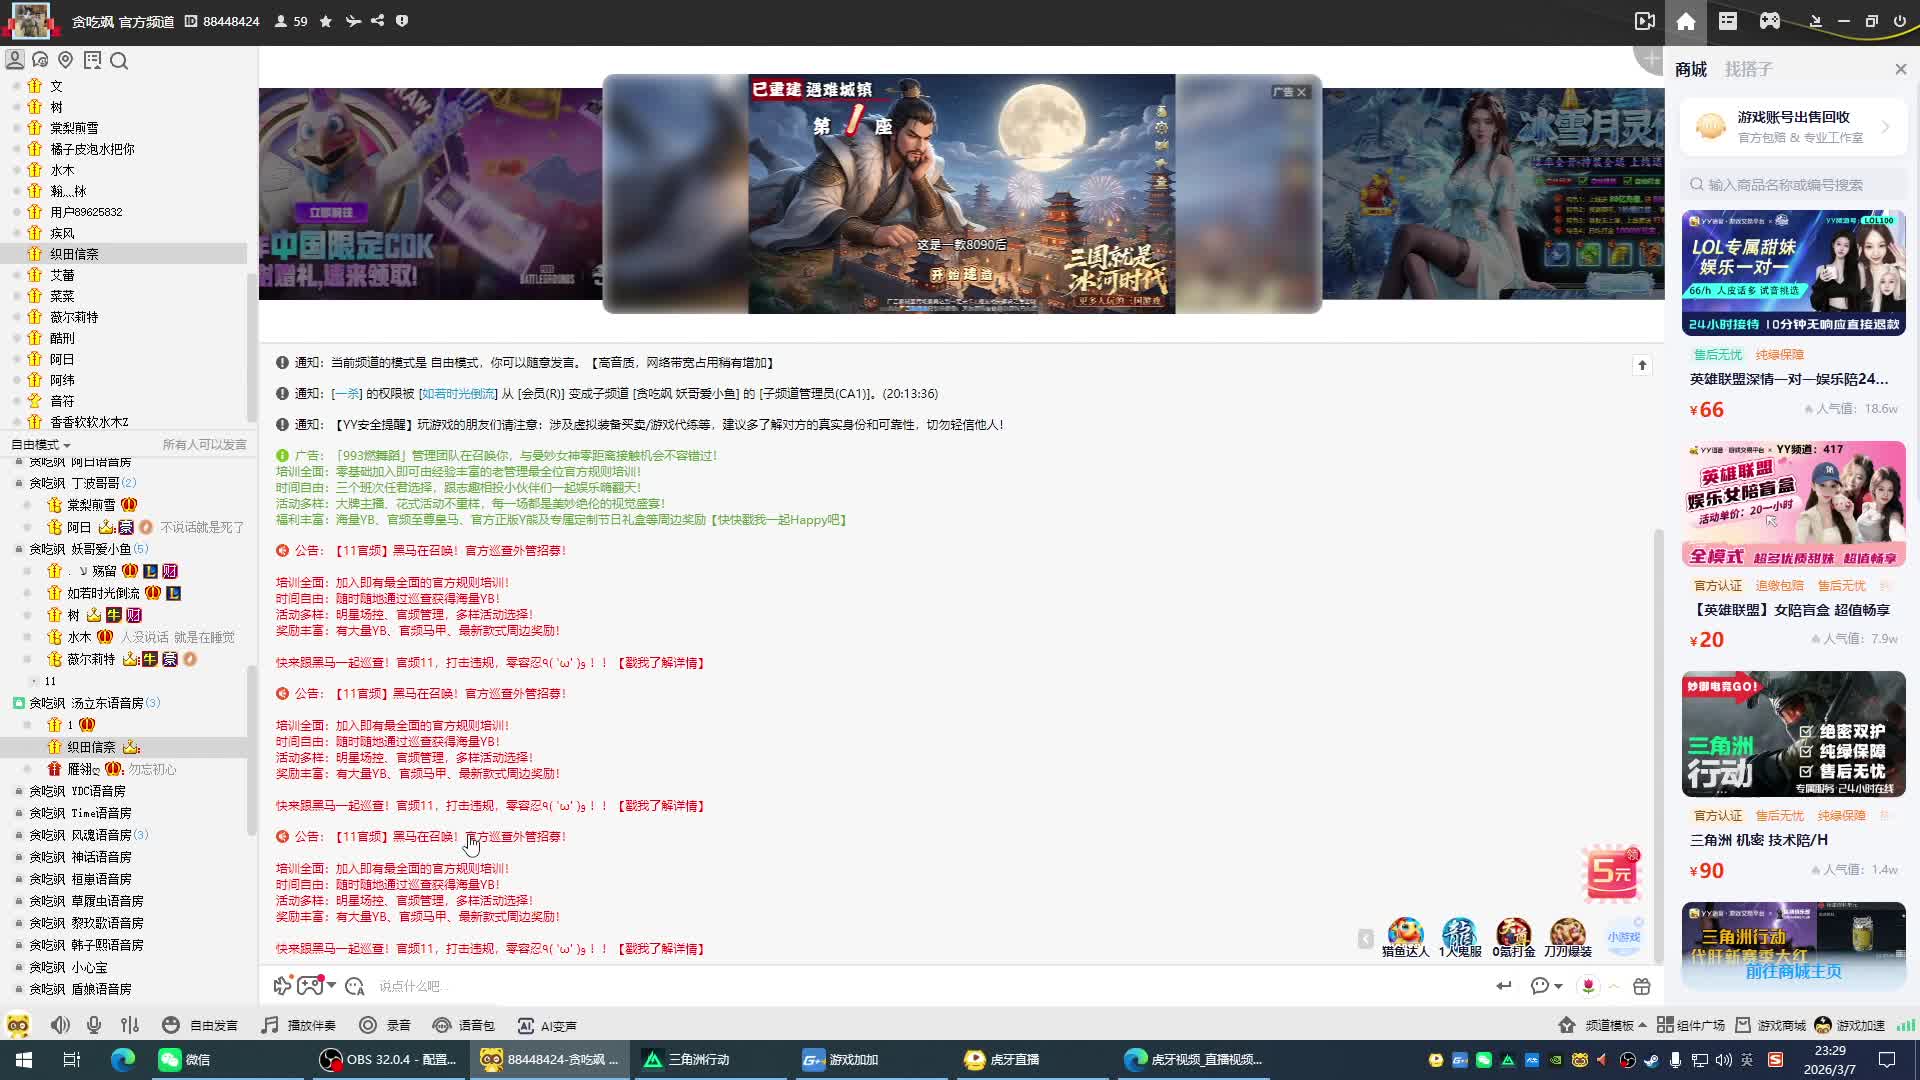Open the audio mixer settings icon
Image resolution: width=1920 pixels, height=1080 pixels.
click(130, 1025)
